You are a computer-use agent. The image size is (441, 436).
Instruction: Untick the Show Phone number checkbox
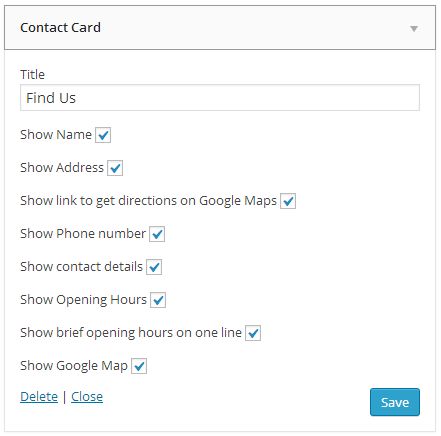point(157,234)
